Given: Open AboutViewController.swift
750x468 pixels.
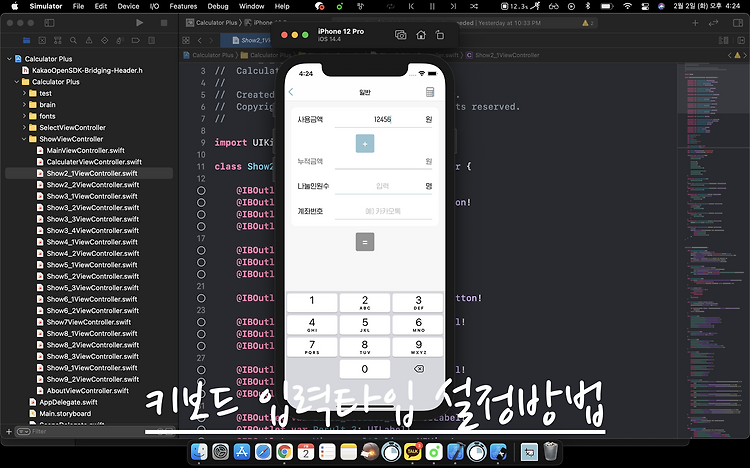Looking at the screenshot, I should coord(88,390).
